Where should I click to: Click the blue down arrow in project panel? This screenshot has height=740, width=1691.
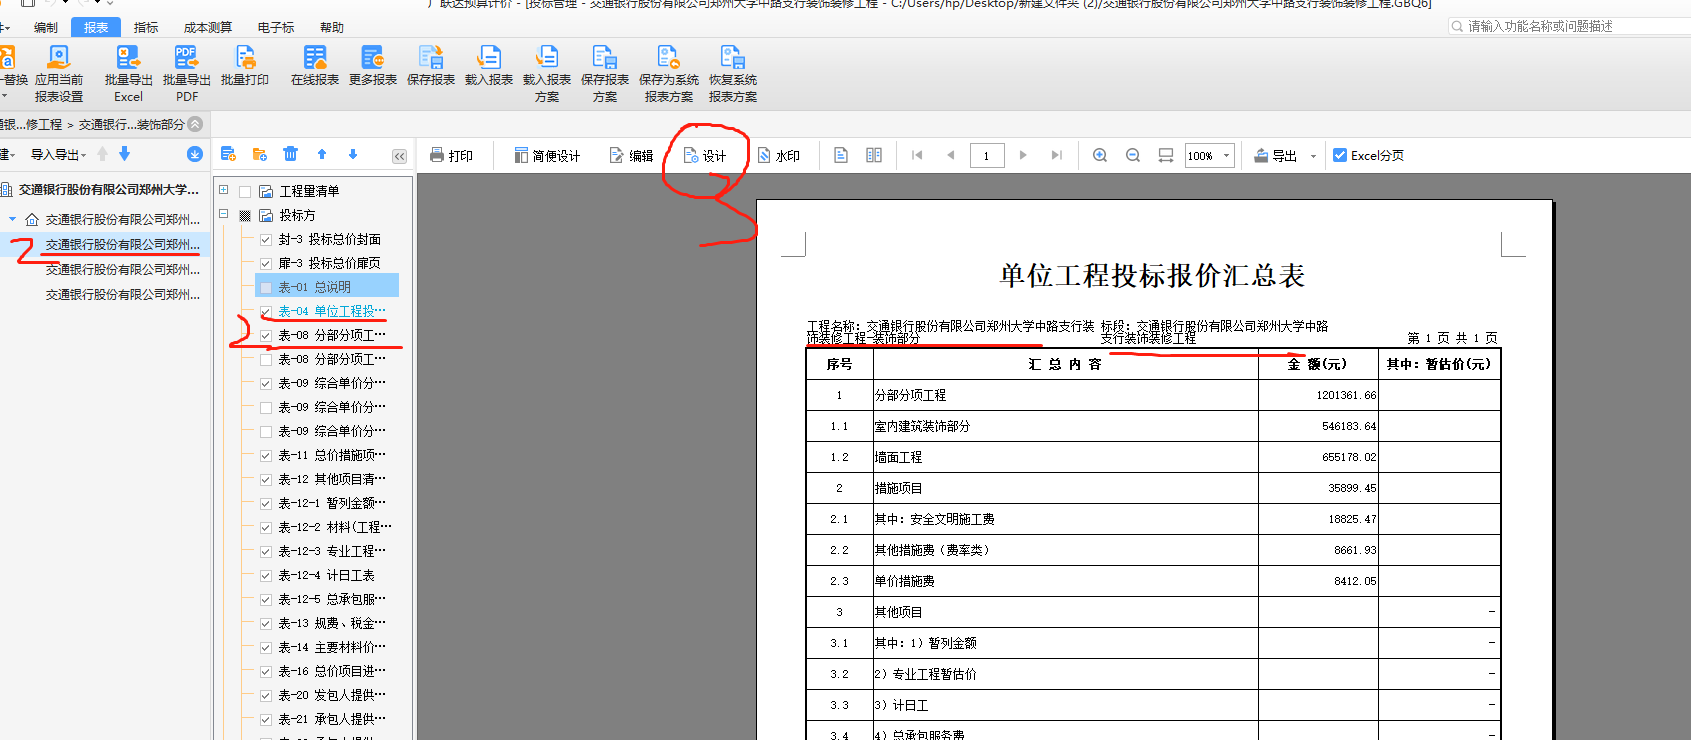pyautogui.click(x=124, y=154)
